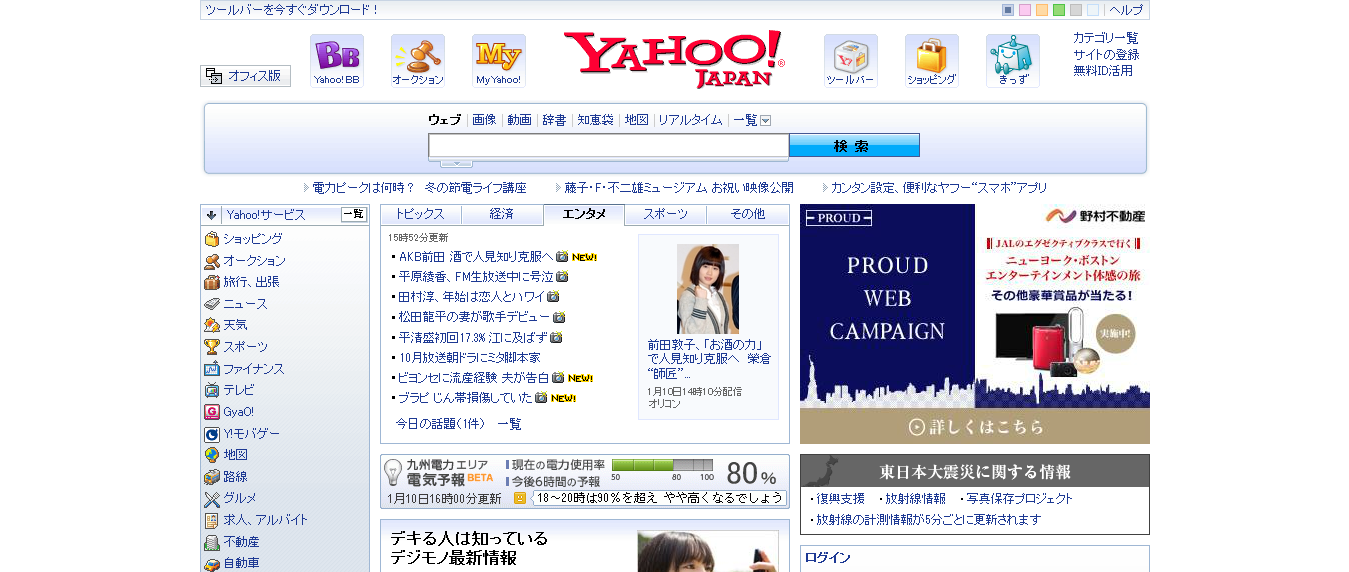This screenshot has width=1349, height=572.
Task: Open ショッピング in the services sidebar
Action: 252,239
